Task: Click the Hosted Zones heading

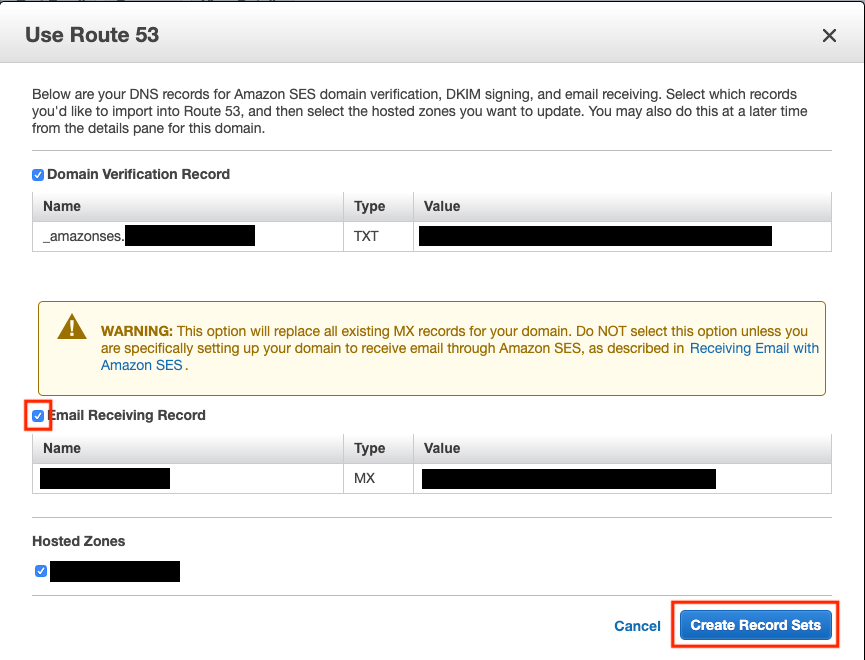Action: [78, 541]
